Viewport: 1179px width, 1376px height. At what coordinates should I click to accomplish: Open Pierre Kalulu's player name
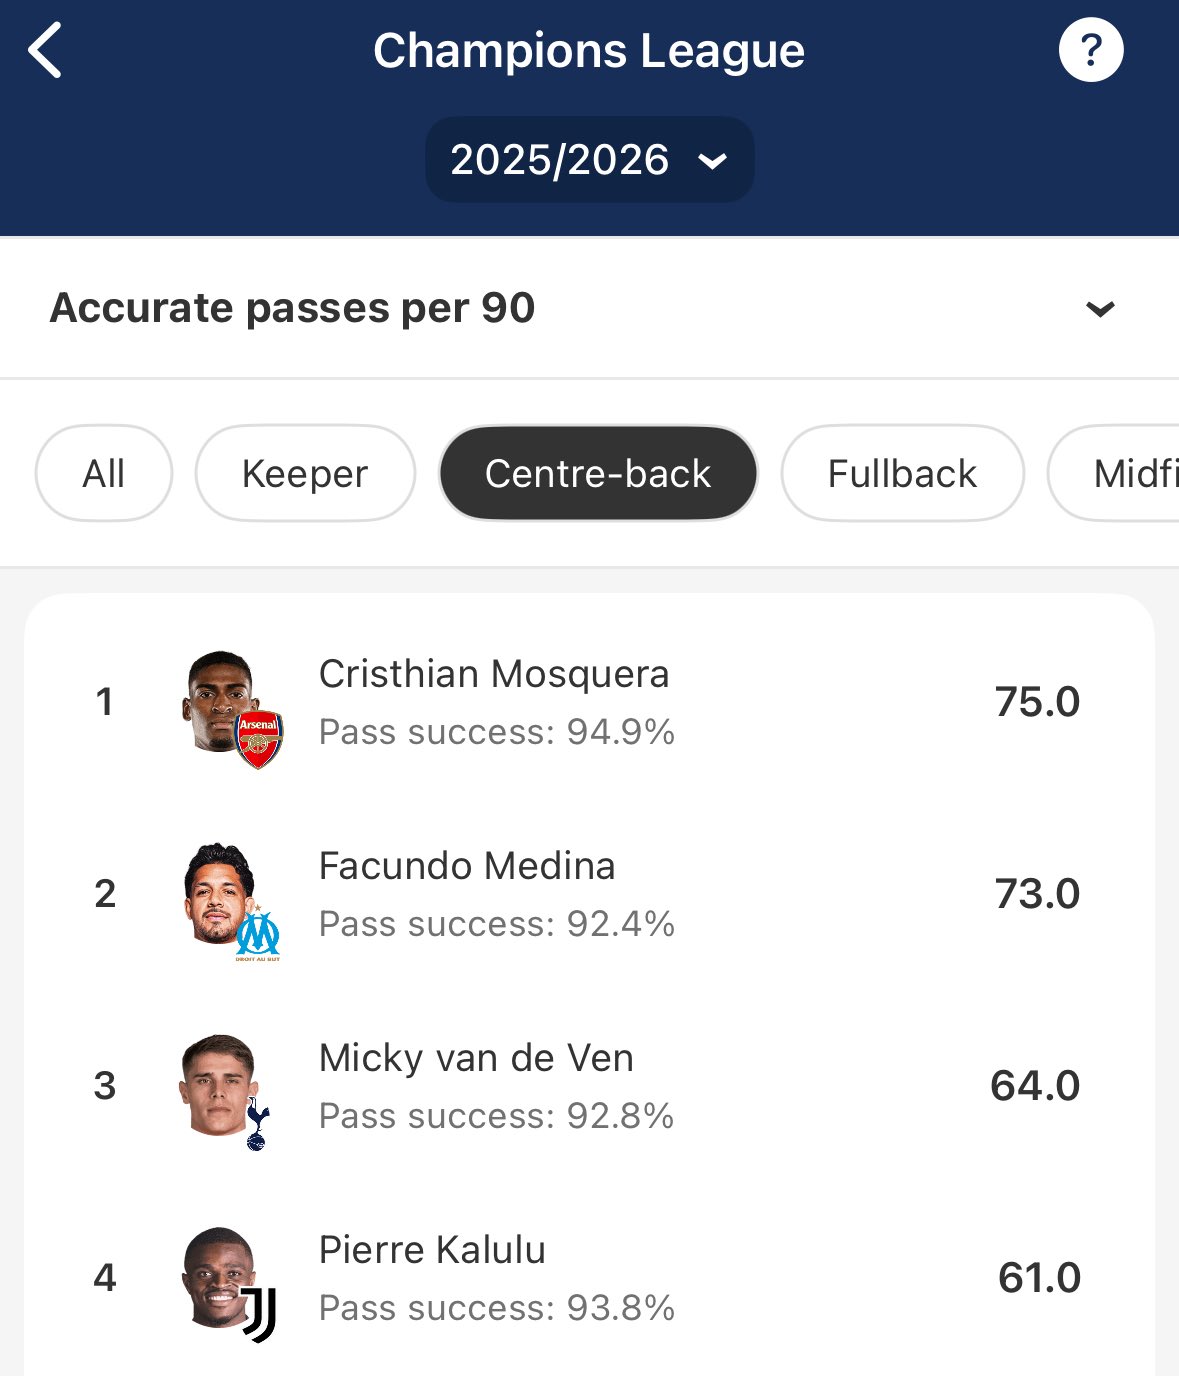432,1250
